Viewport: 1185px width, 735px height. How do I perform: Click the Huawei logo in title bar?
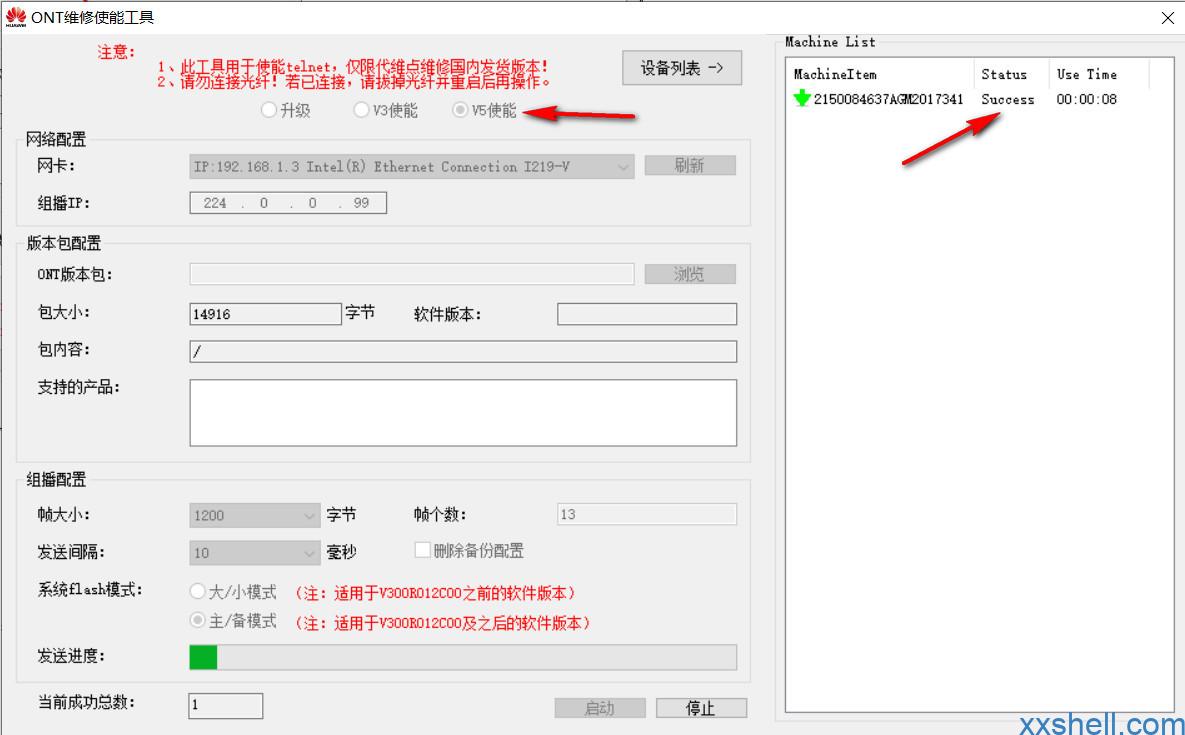(x=16, y=17)
